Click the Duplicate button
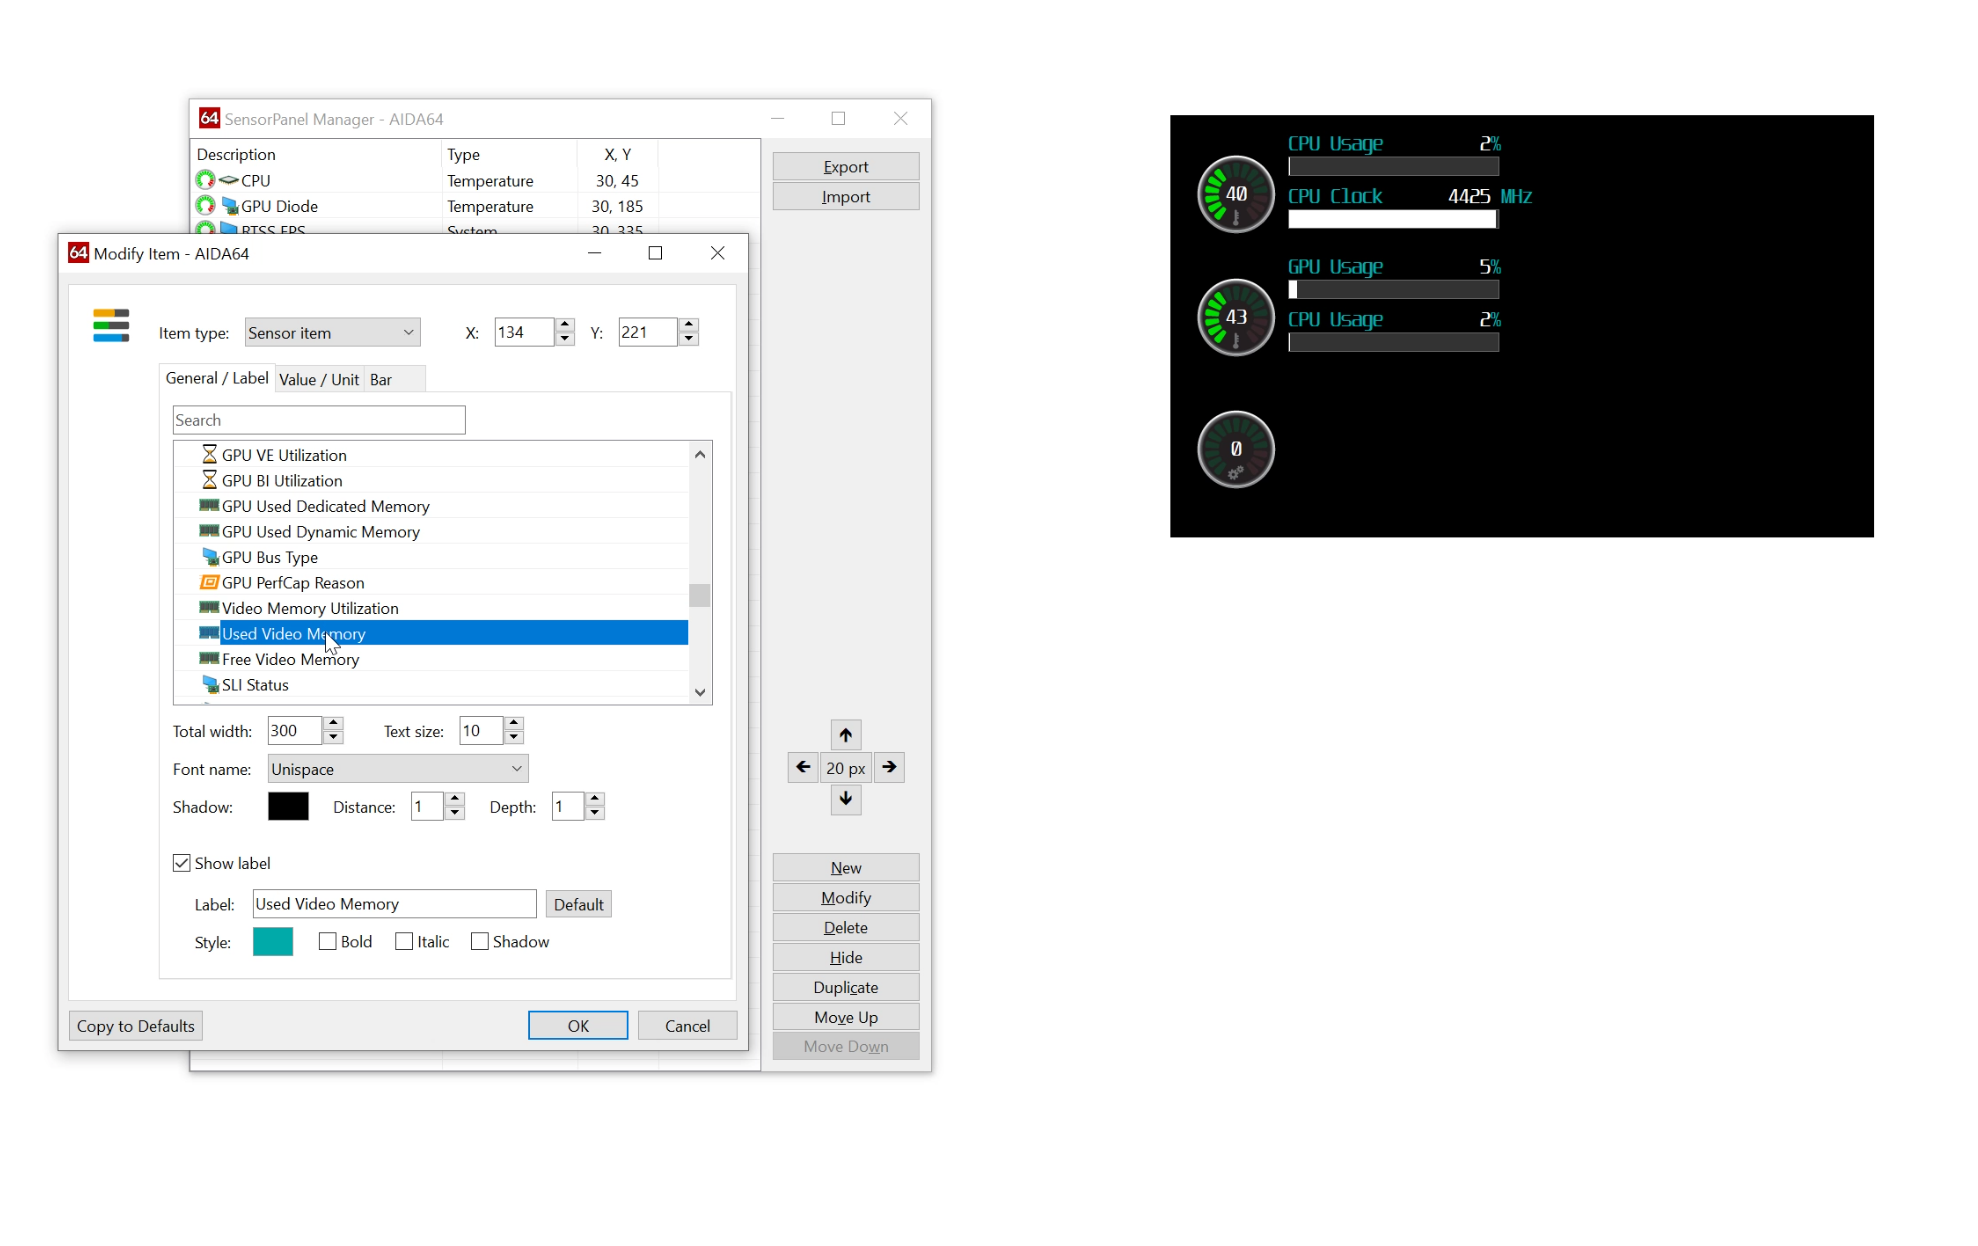This screenshot has height=1246, width=1978. (x=846, y=987)
